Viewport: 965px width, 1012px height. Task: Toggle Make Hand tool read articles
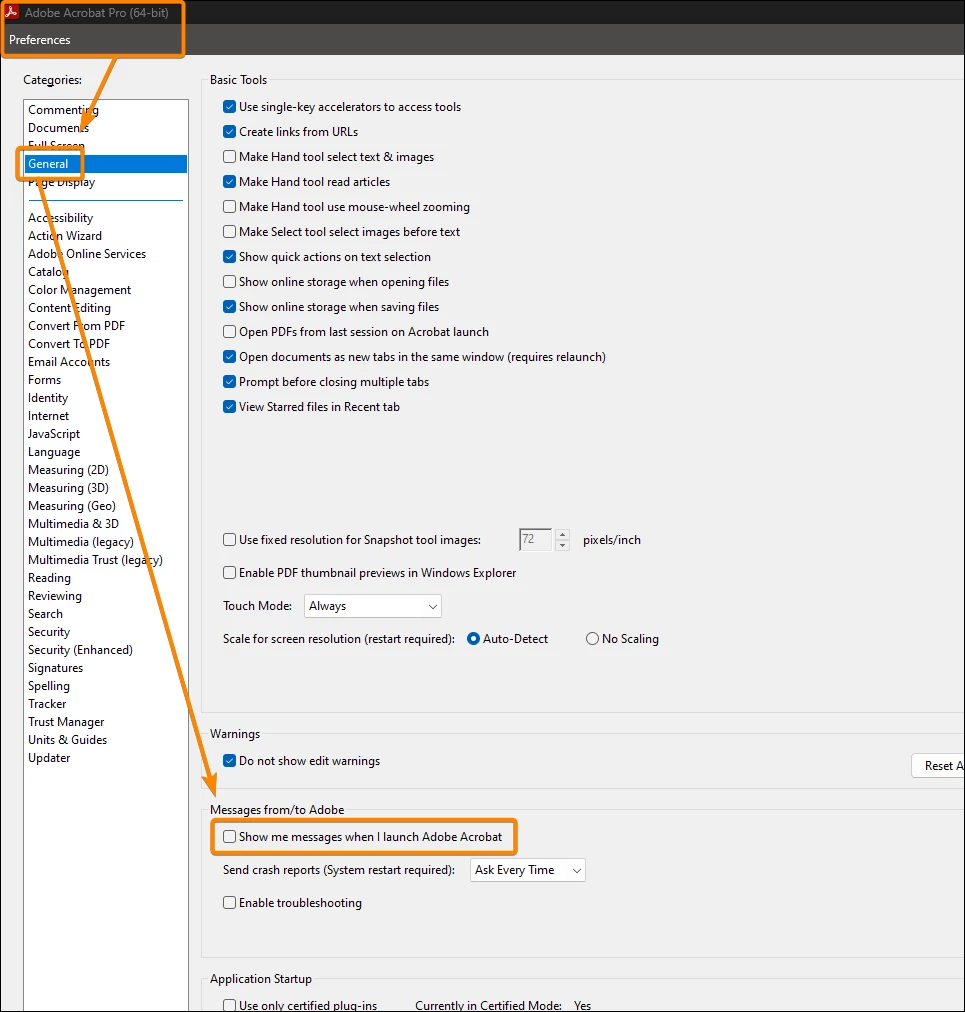click(229, 182)
